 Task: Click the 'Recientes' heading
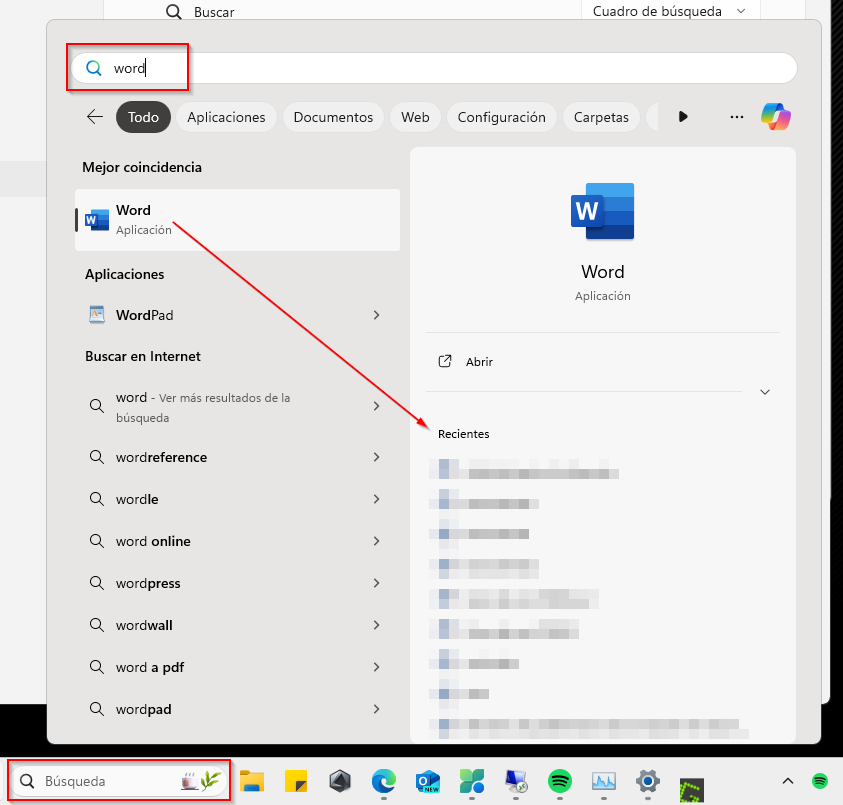(463, 434)
